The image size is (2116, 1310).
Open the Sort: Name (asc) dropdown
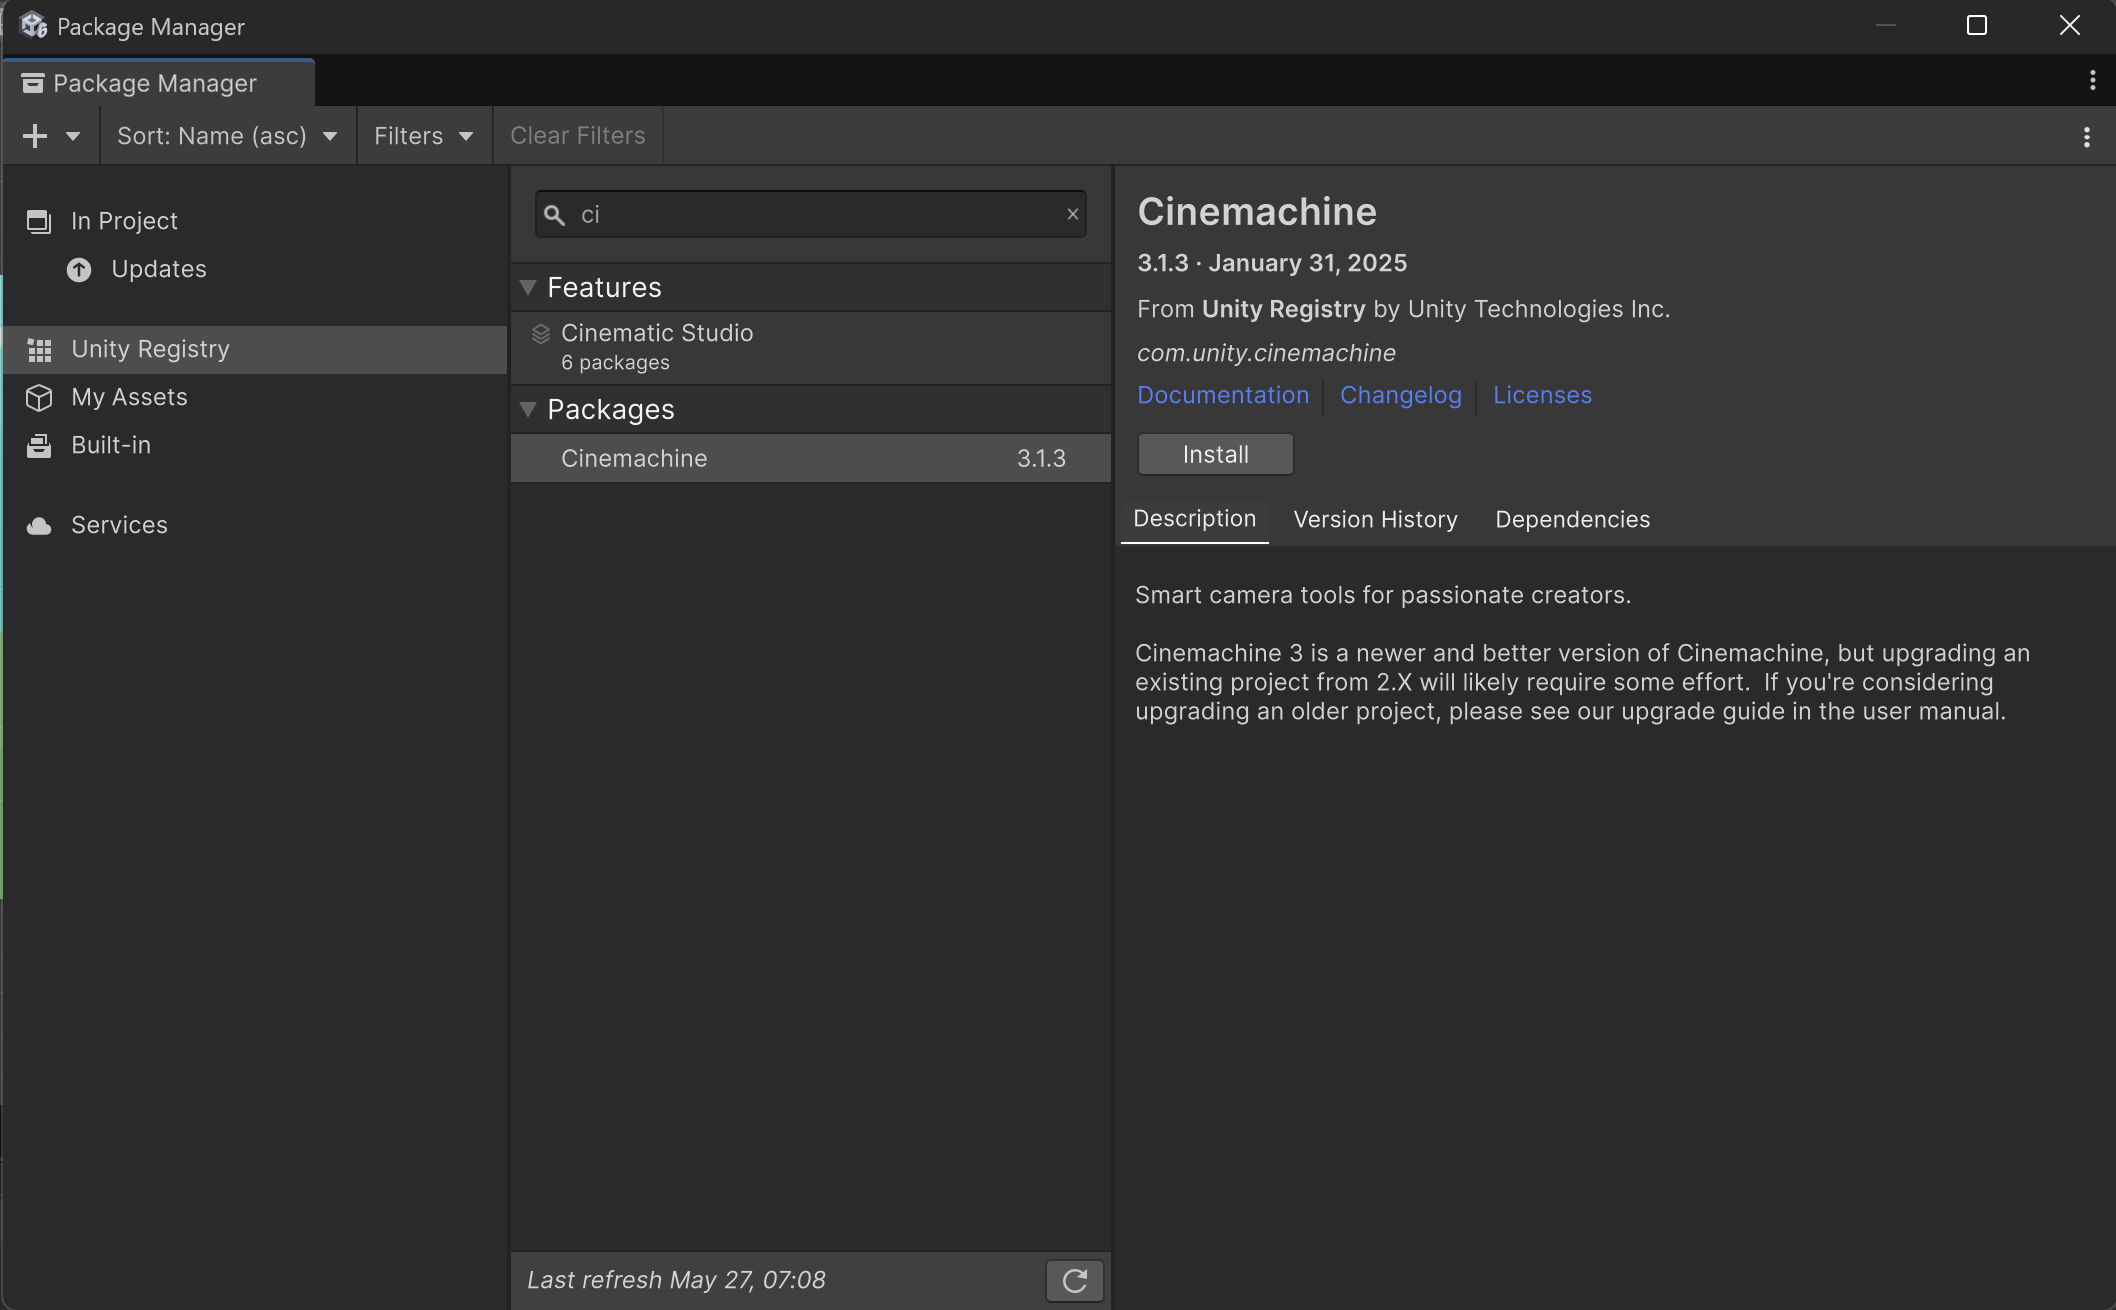pos(228,136)
